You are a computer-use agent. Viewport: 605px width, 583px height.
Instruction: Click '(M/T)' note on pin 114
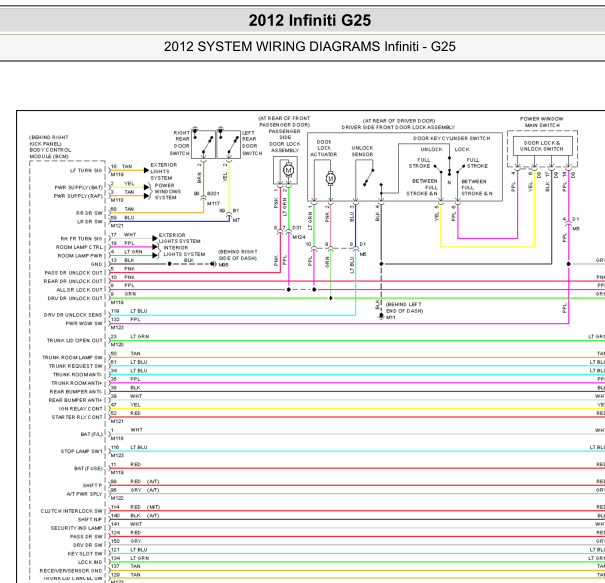154,507
